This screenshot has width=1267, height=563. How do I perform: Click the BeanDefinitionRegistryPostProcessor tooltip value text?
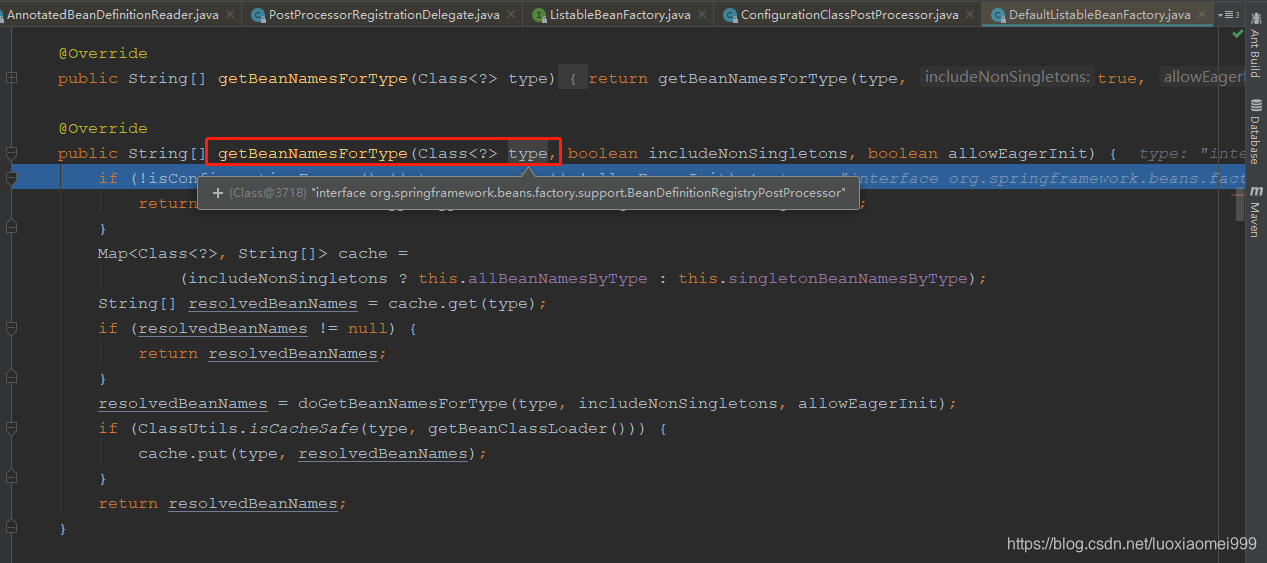(578, 193)
